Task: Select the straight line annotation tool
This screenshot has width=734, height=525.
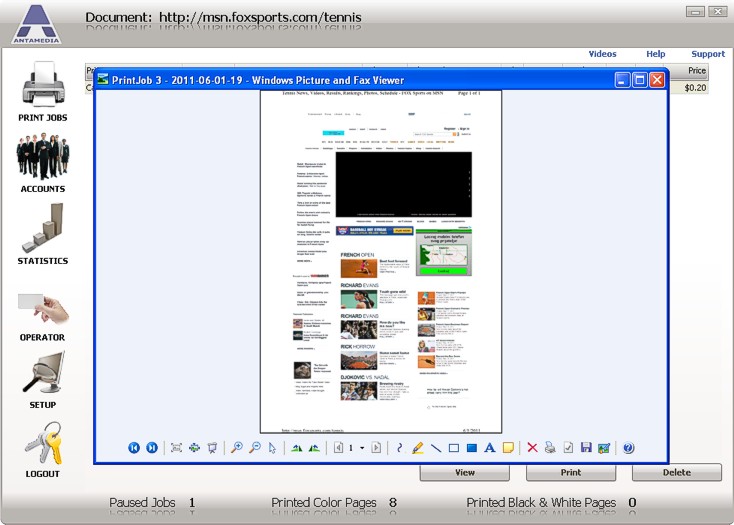Action: pyautogui.click(x=436, y=448)
